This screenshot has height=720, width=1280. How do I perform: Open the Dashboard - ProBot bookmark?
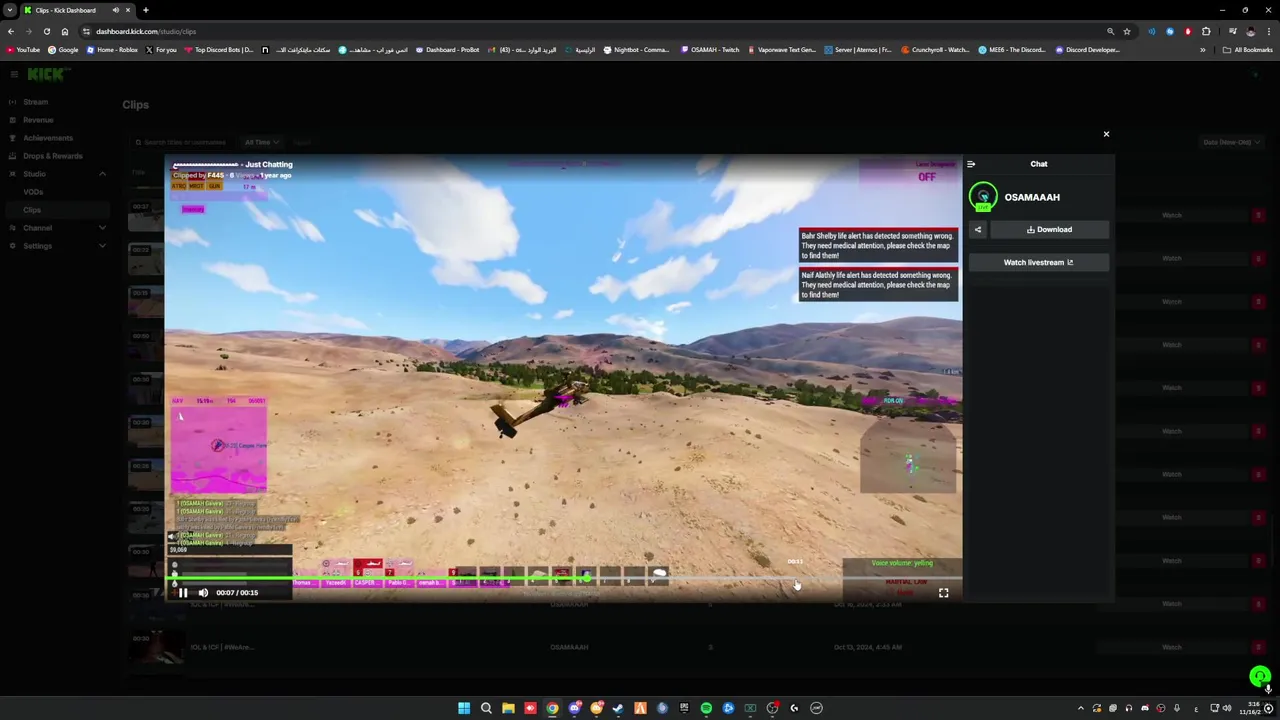(447, 50)
